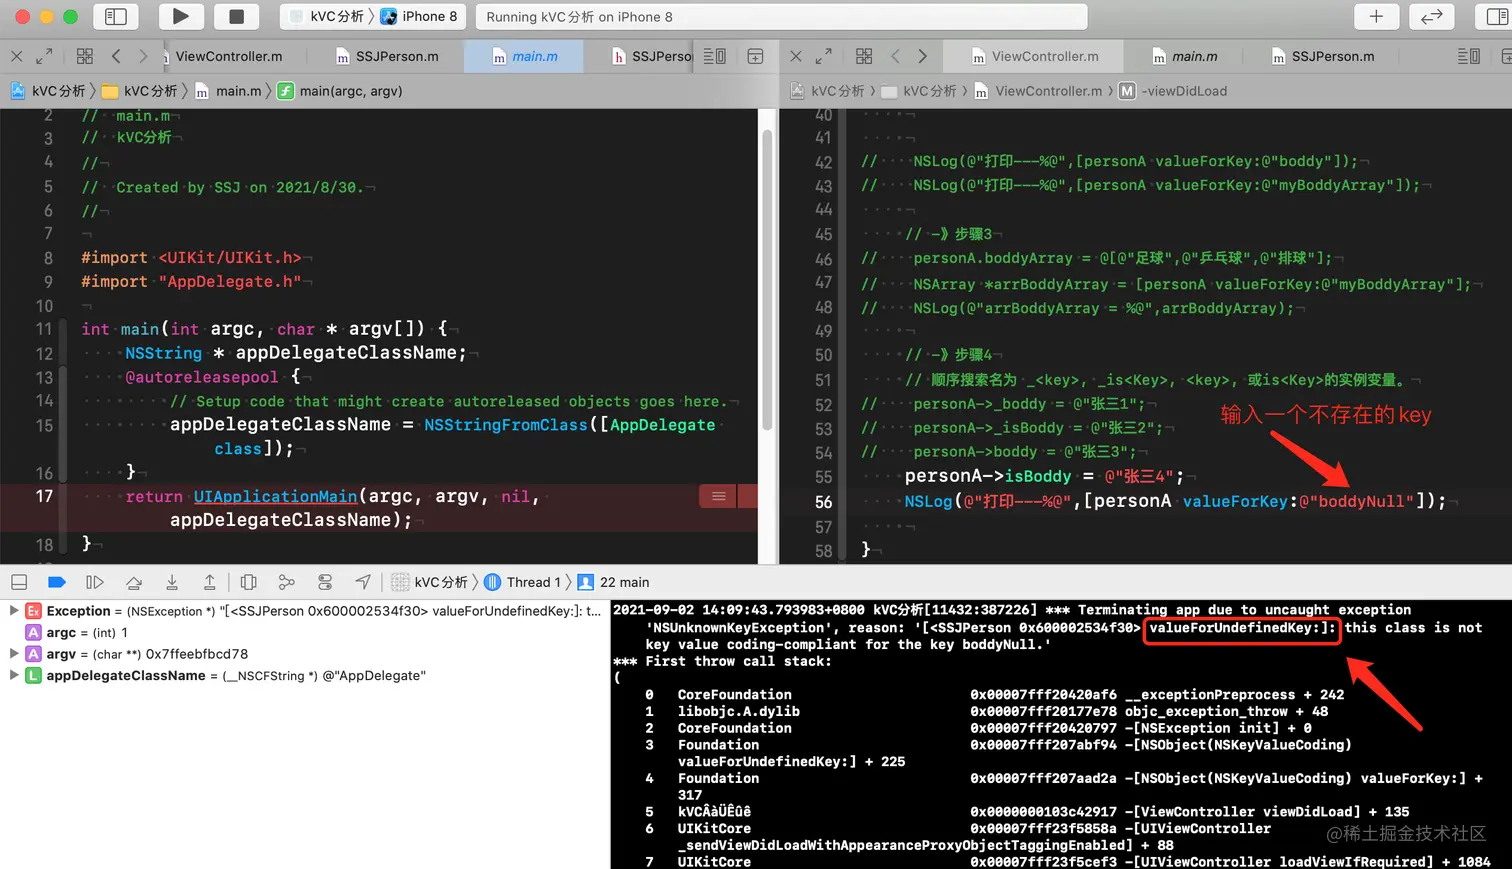Select the argc variable row
The image size is (1512, 869).
[x=305, y=632]
